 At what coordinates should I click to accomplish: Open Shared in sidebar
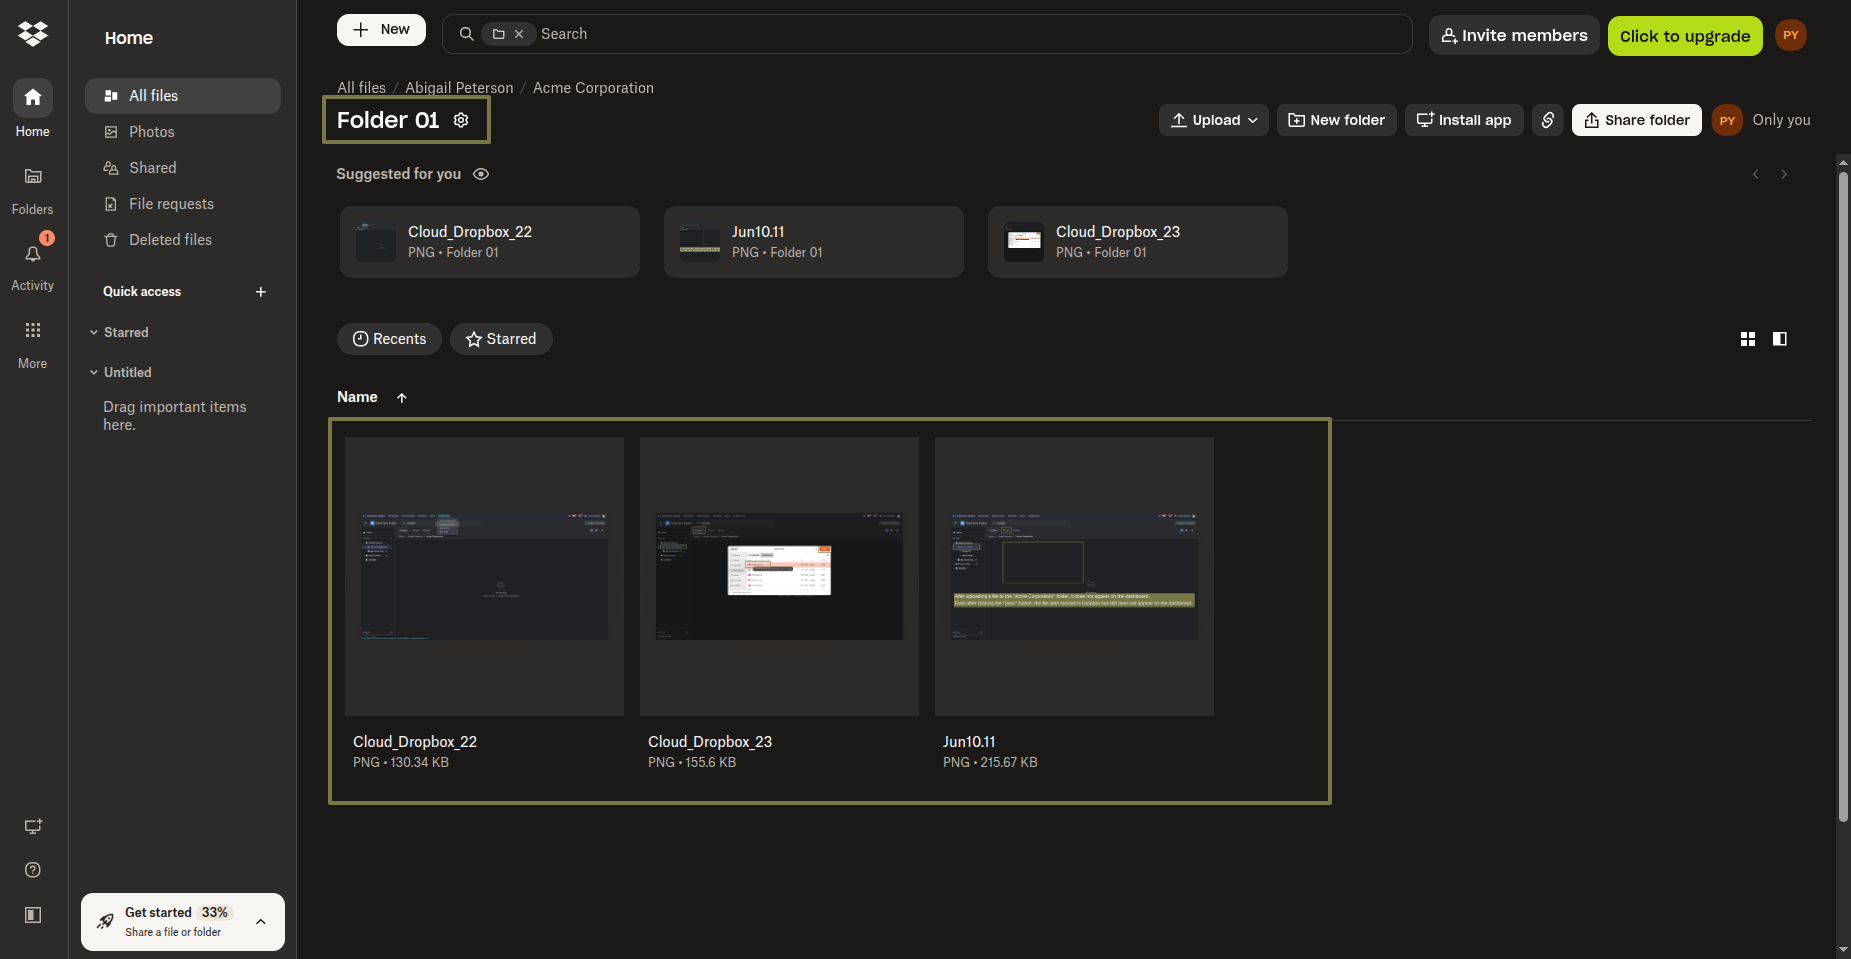pyautogui.click(x=183, y=168)
